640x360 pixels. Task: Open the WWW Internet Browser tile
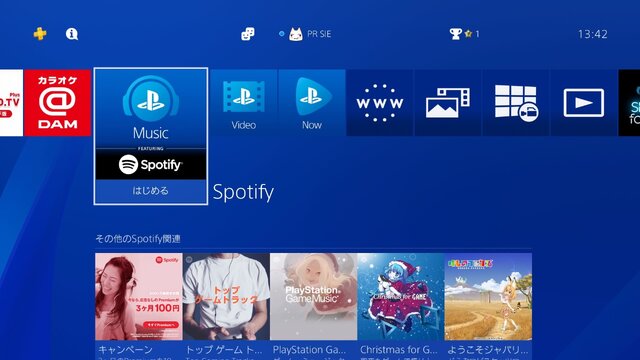(x=380, y=102)
